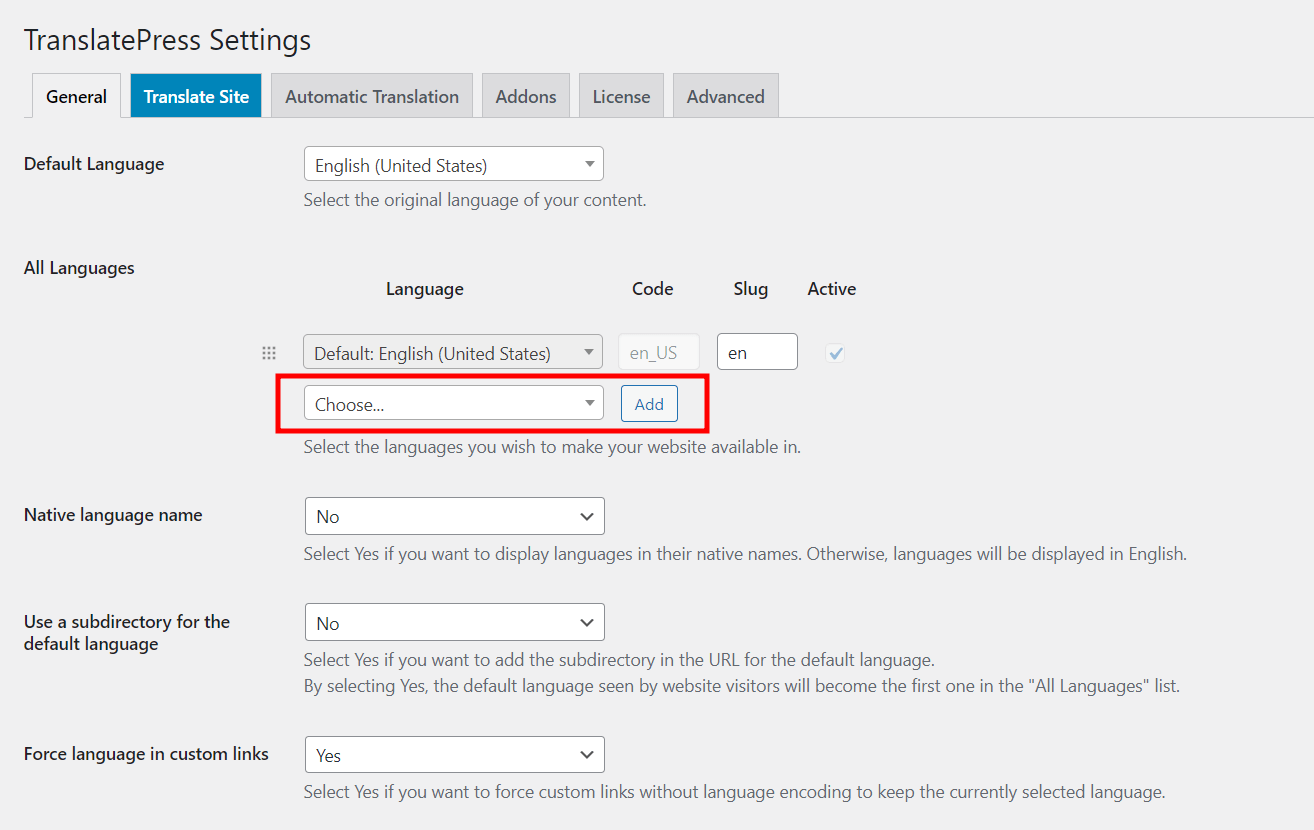Click the Language column header

[425, 289]
